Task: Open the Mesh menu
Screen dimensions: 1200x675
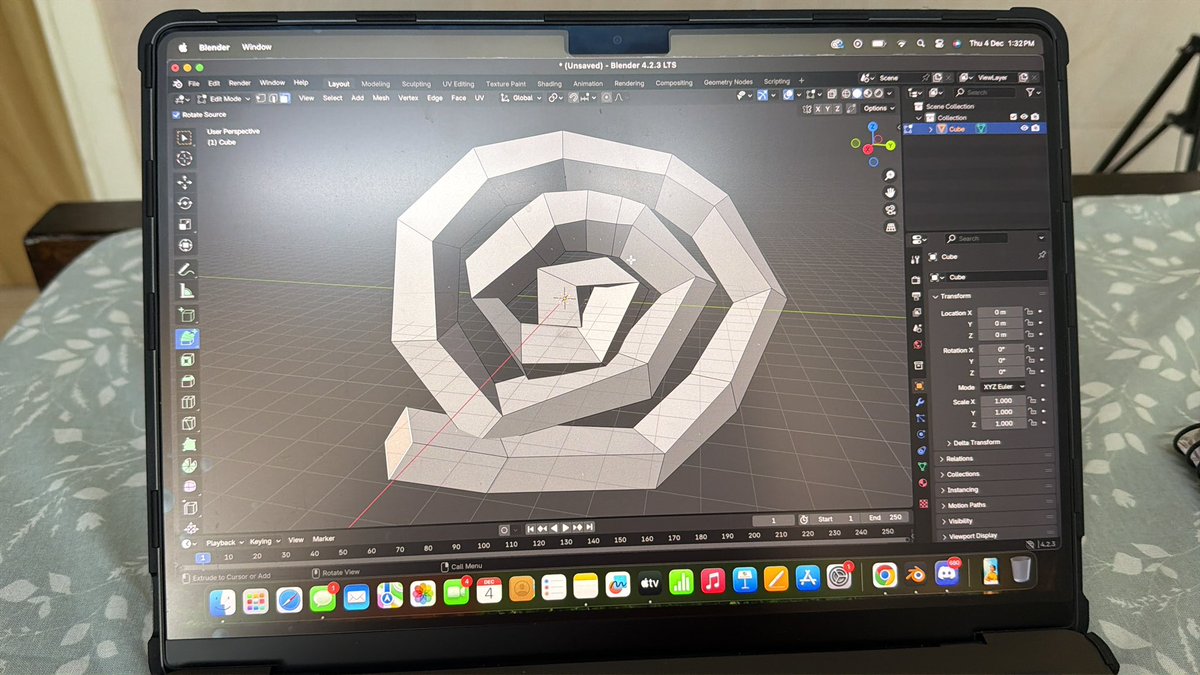Action: point(380,98)
